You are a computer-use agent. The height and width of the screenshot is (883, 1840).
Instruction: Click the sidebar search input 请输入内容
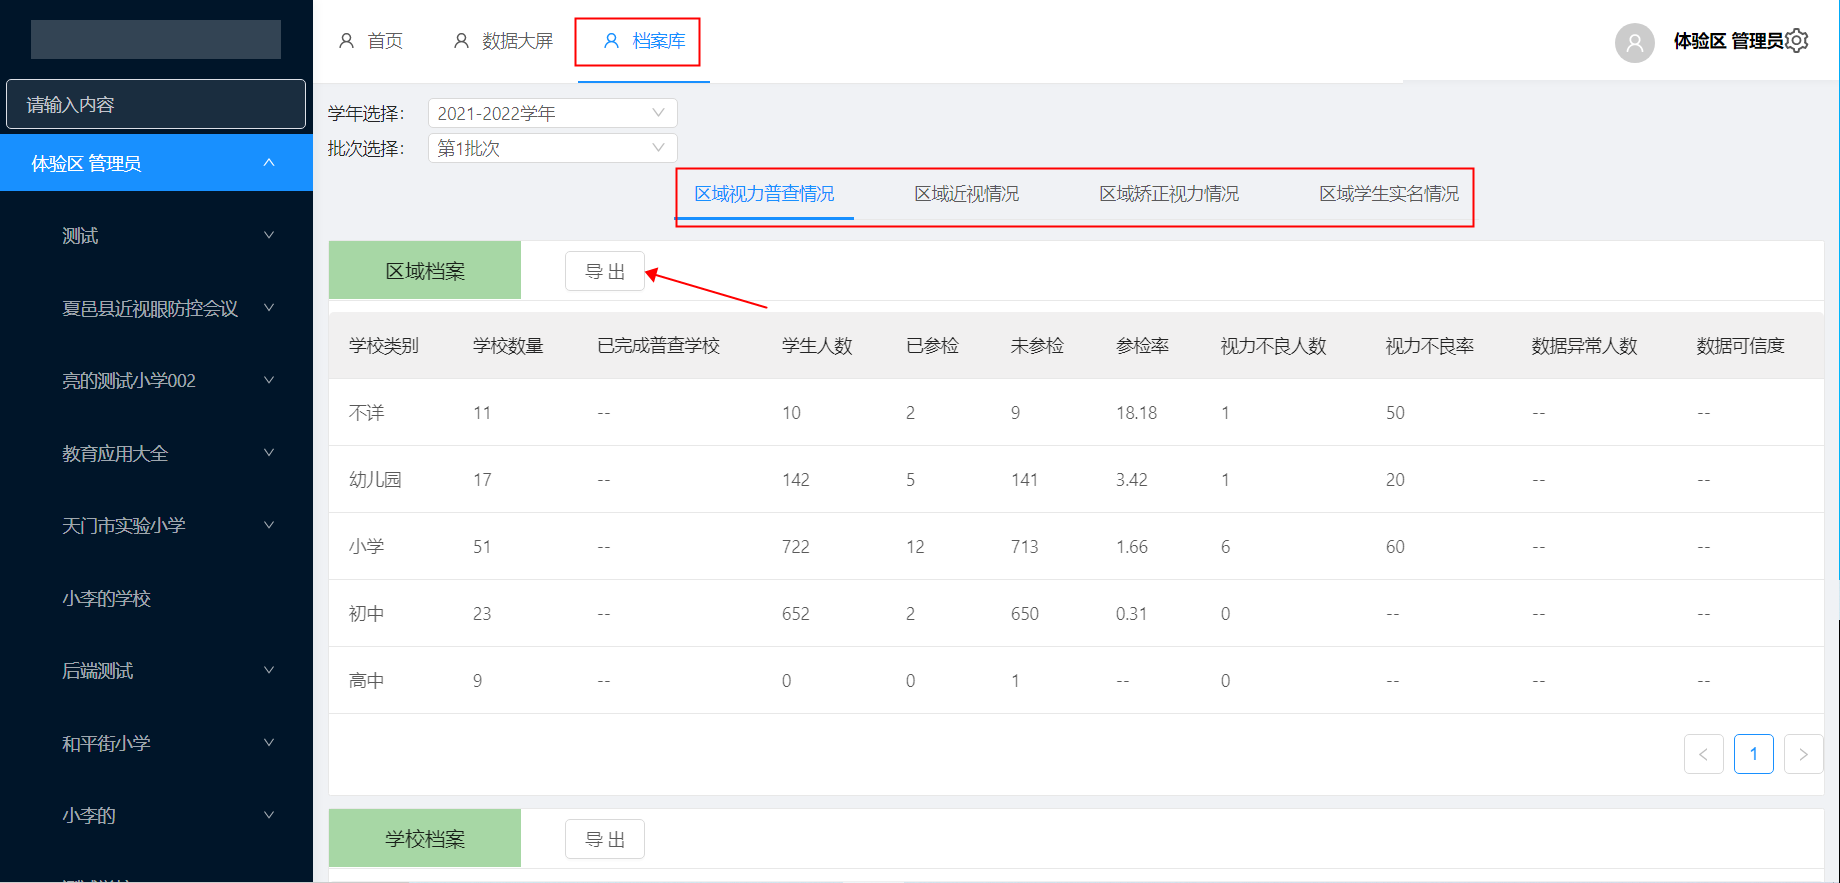click(156, 104)
